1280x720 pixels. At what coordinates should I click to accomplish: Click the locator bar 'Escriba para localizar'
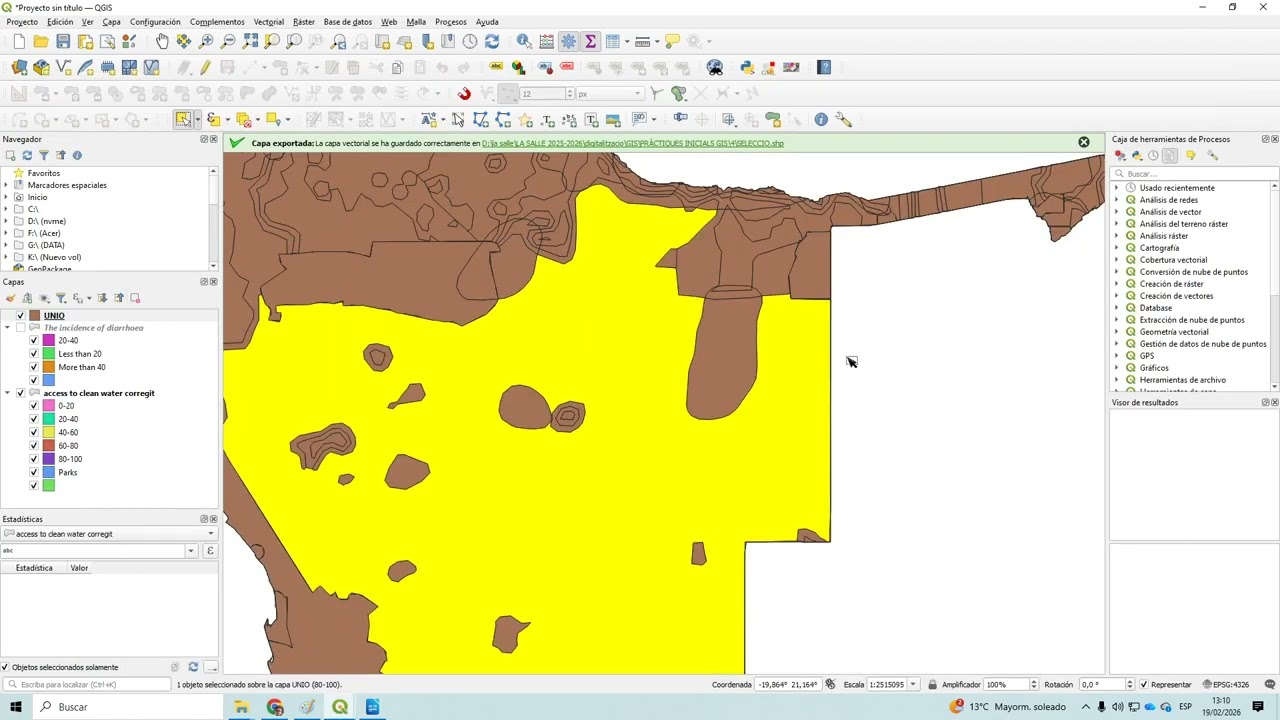pyautogui.click(x=87, y=685)
